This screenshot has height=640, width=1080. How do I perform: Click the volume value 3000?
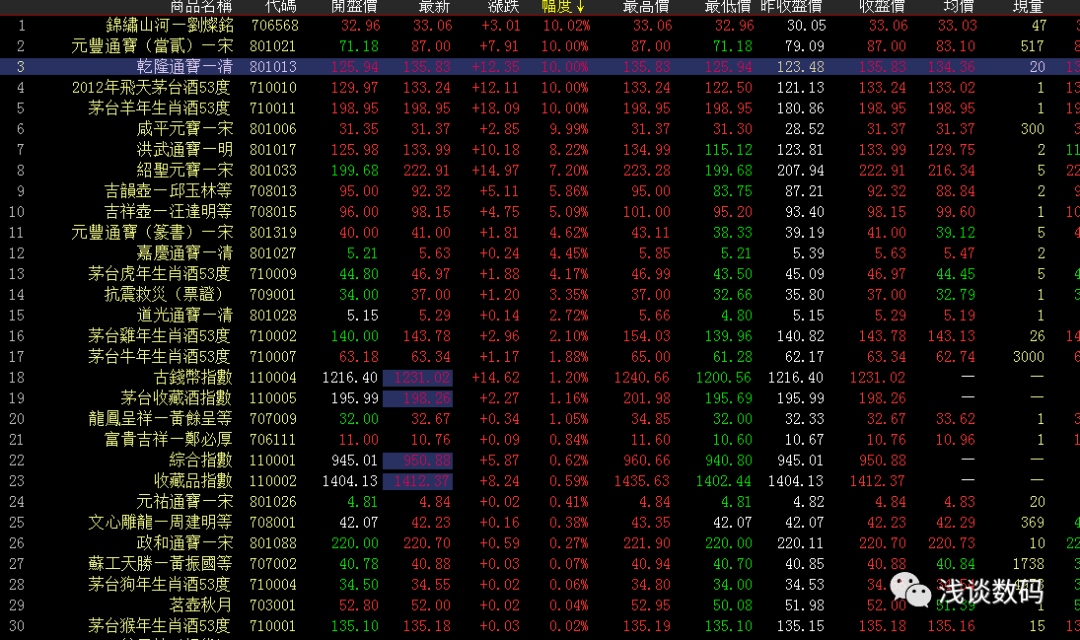(1028, 356)
